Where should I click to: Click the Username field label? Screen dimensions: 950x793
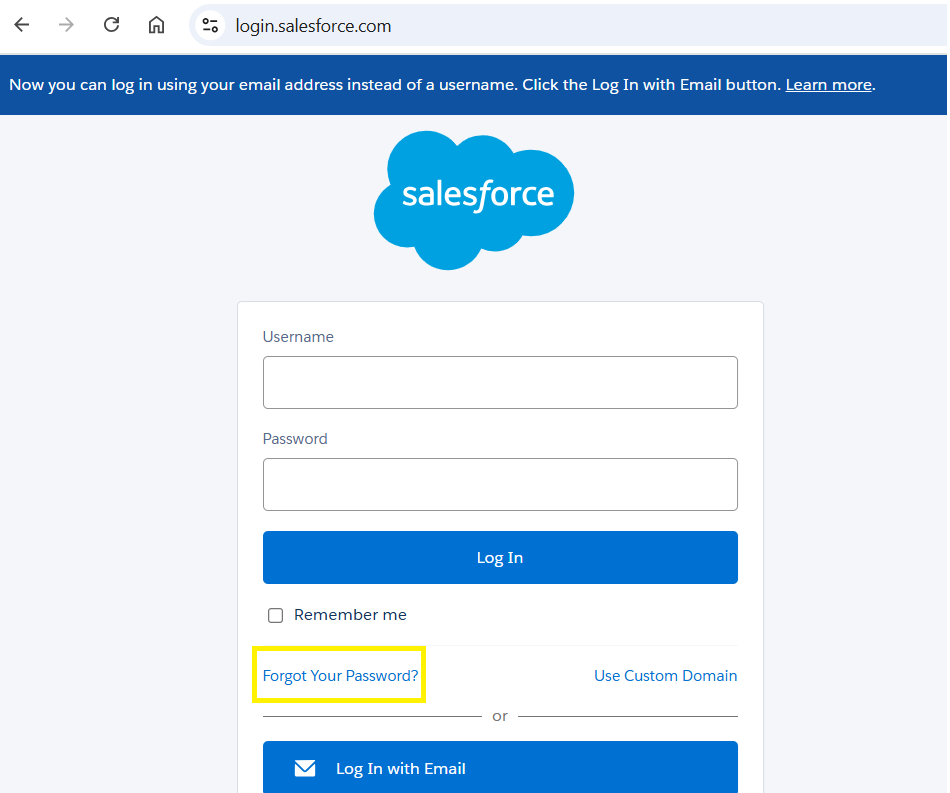pyautogui.click(x=298, y=337)
